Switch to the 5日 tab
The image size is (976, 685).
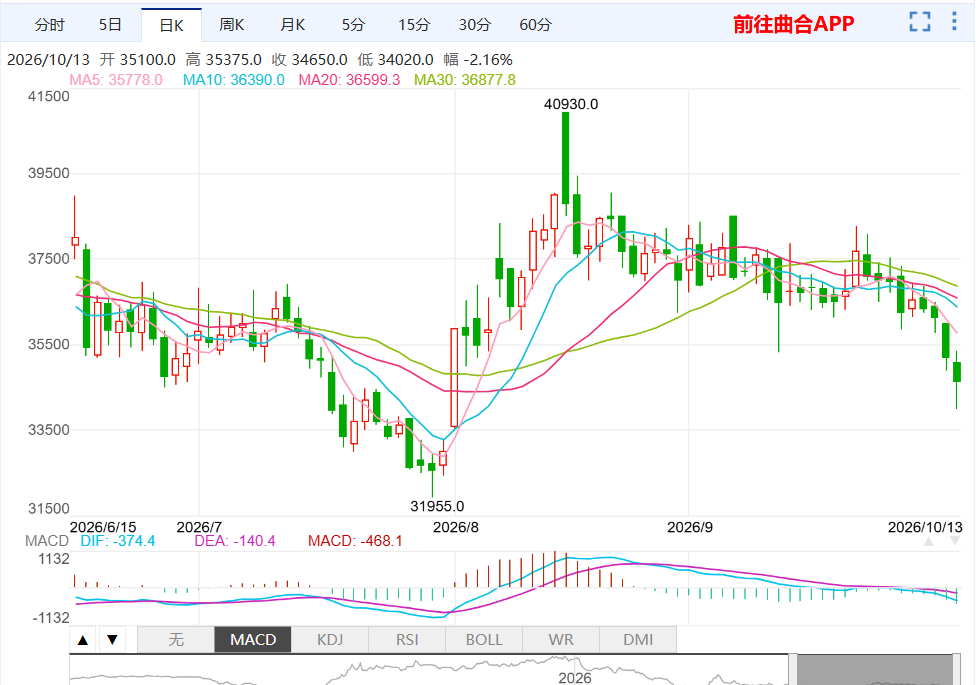tap(110, 25)
